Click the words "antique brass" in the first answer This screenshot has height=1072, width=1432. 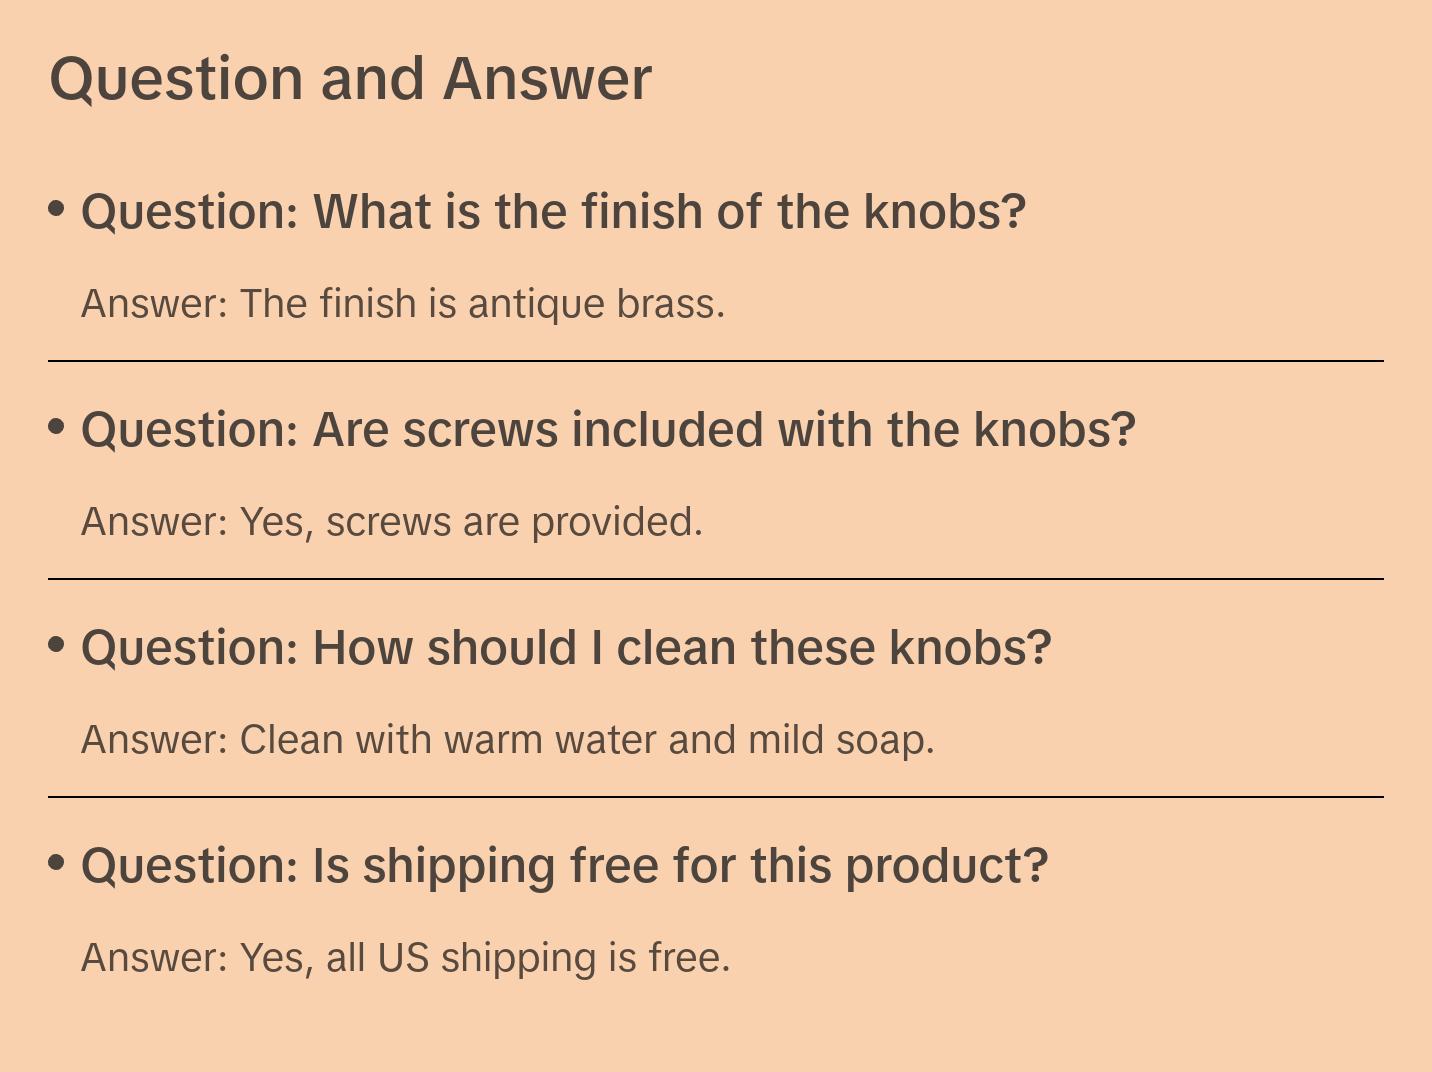595,304
